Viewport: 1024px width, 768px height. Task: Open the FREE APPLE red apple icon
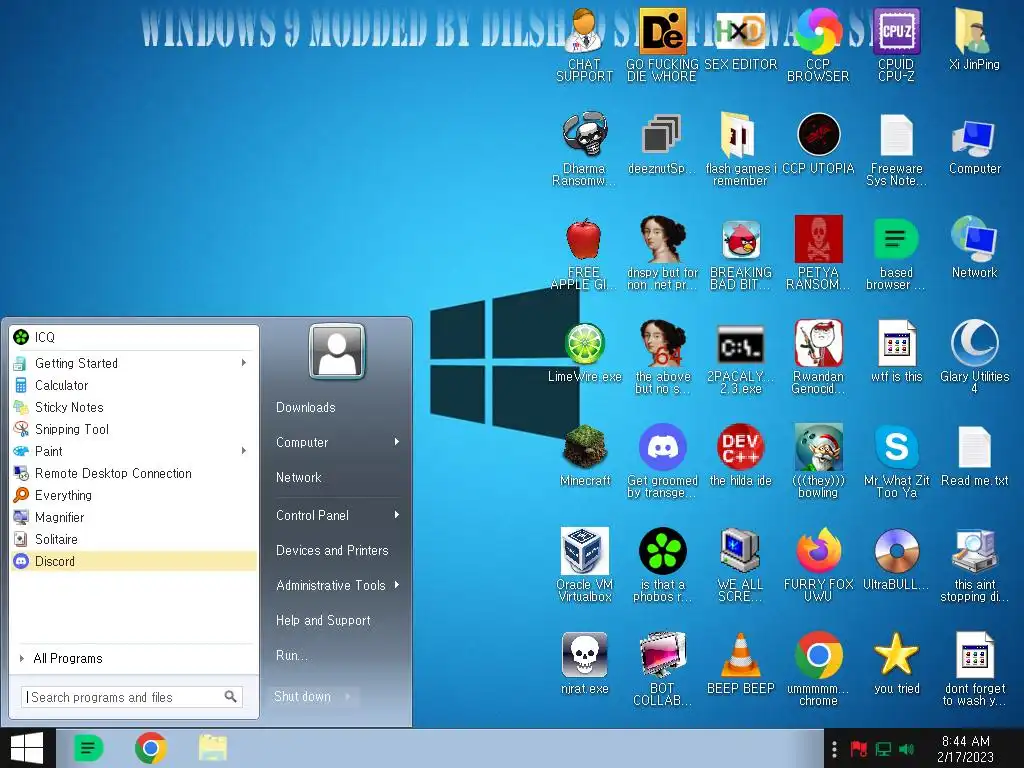tap(584, 253)
